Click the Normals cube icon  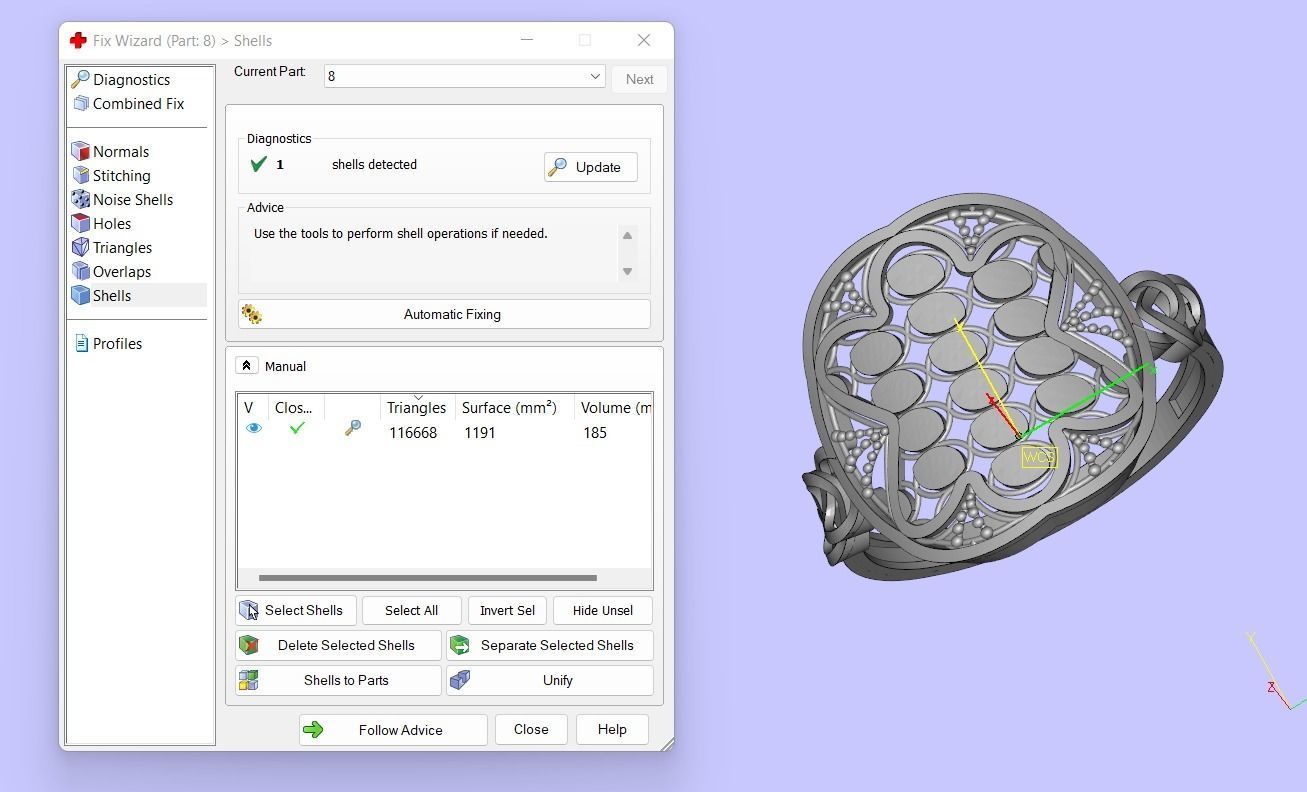[81, 152]
